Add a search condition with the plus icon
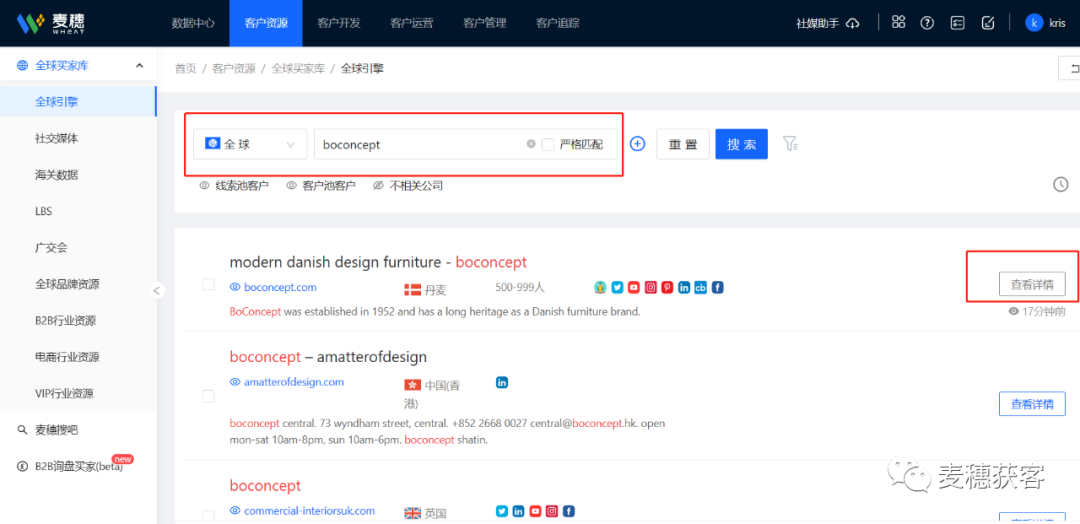This screenshot has height=524, width=1080. click(x=638, y=144)
